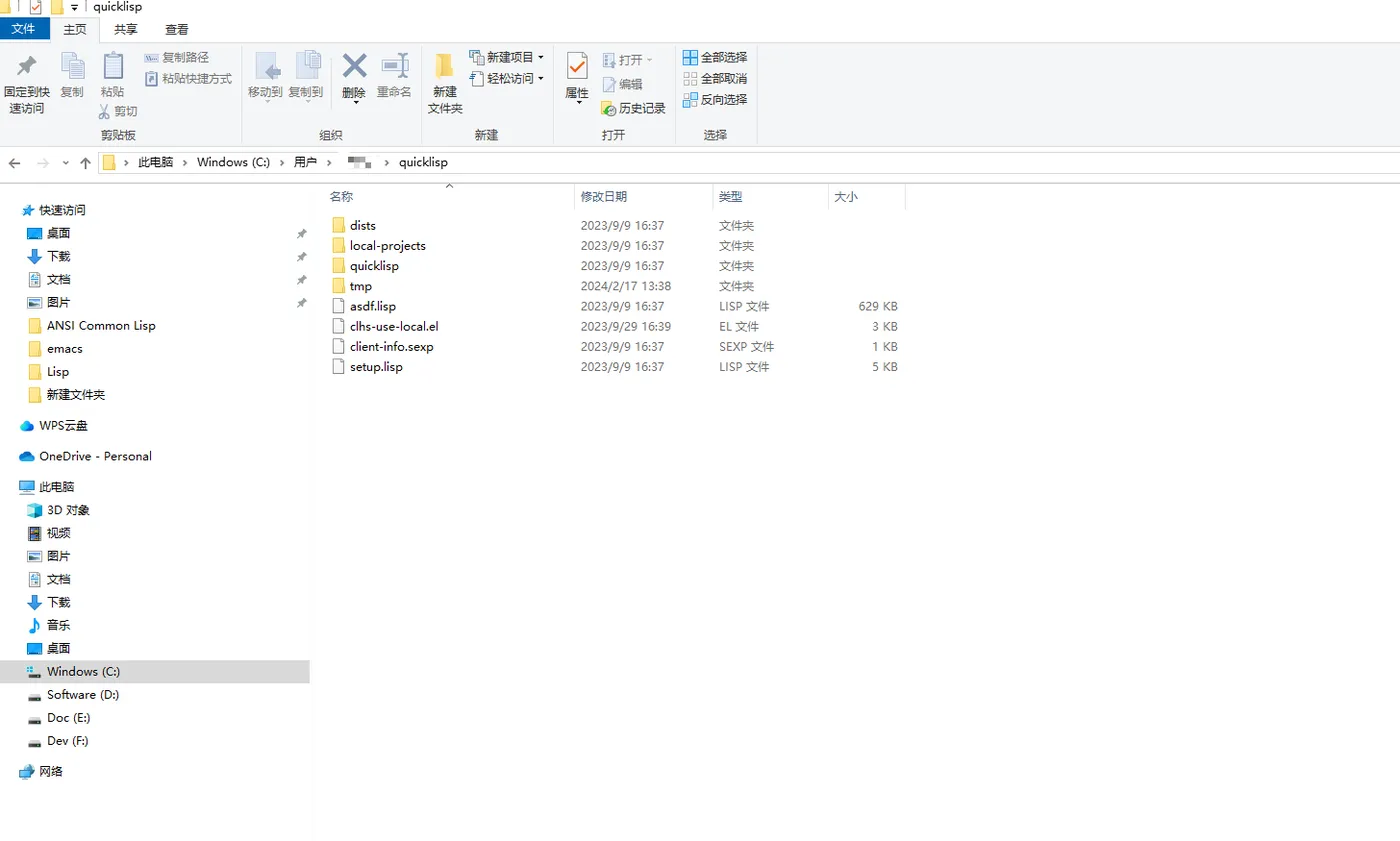Screen dimensions: 1400x841
Task: Click the quick access toolbar properties checkmark icon
Action: 36,7
